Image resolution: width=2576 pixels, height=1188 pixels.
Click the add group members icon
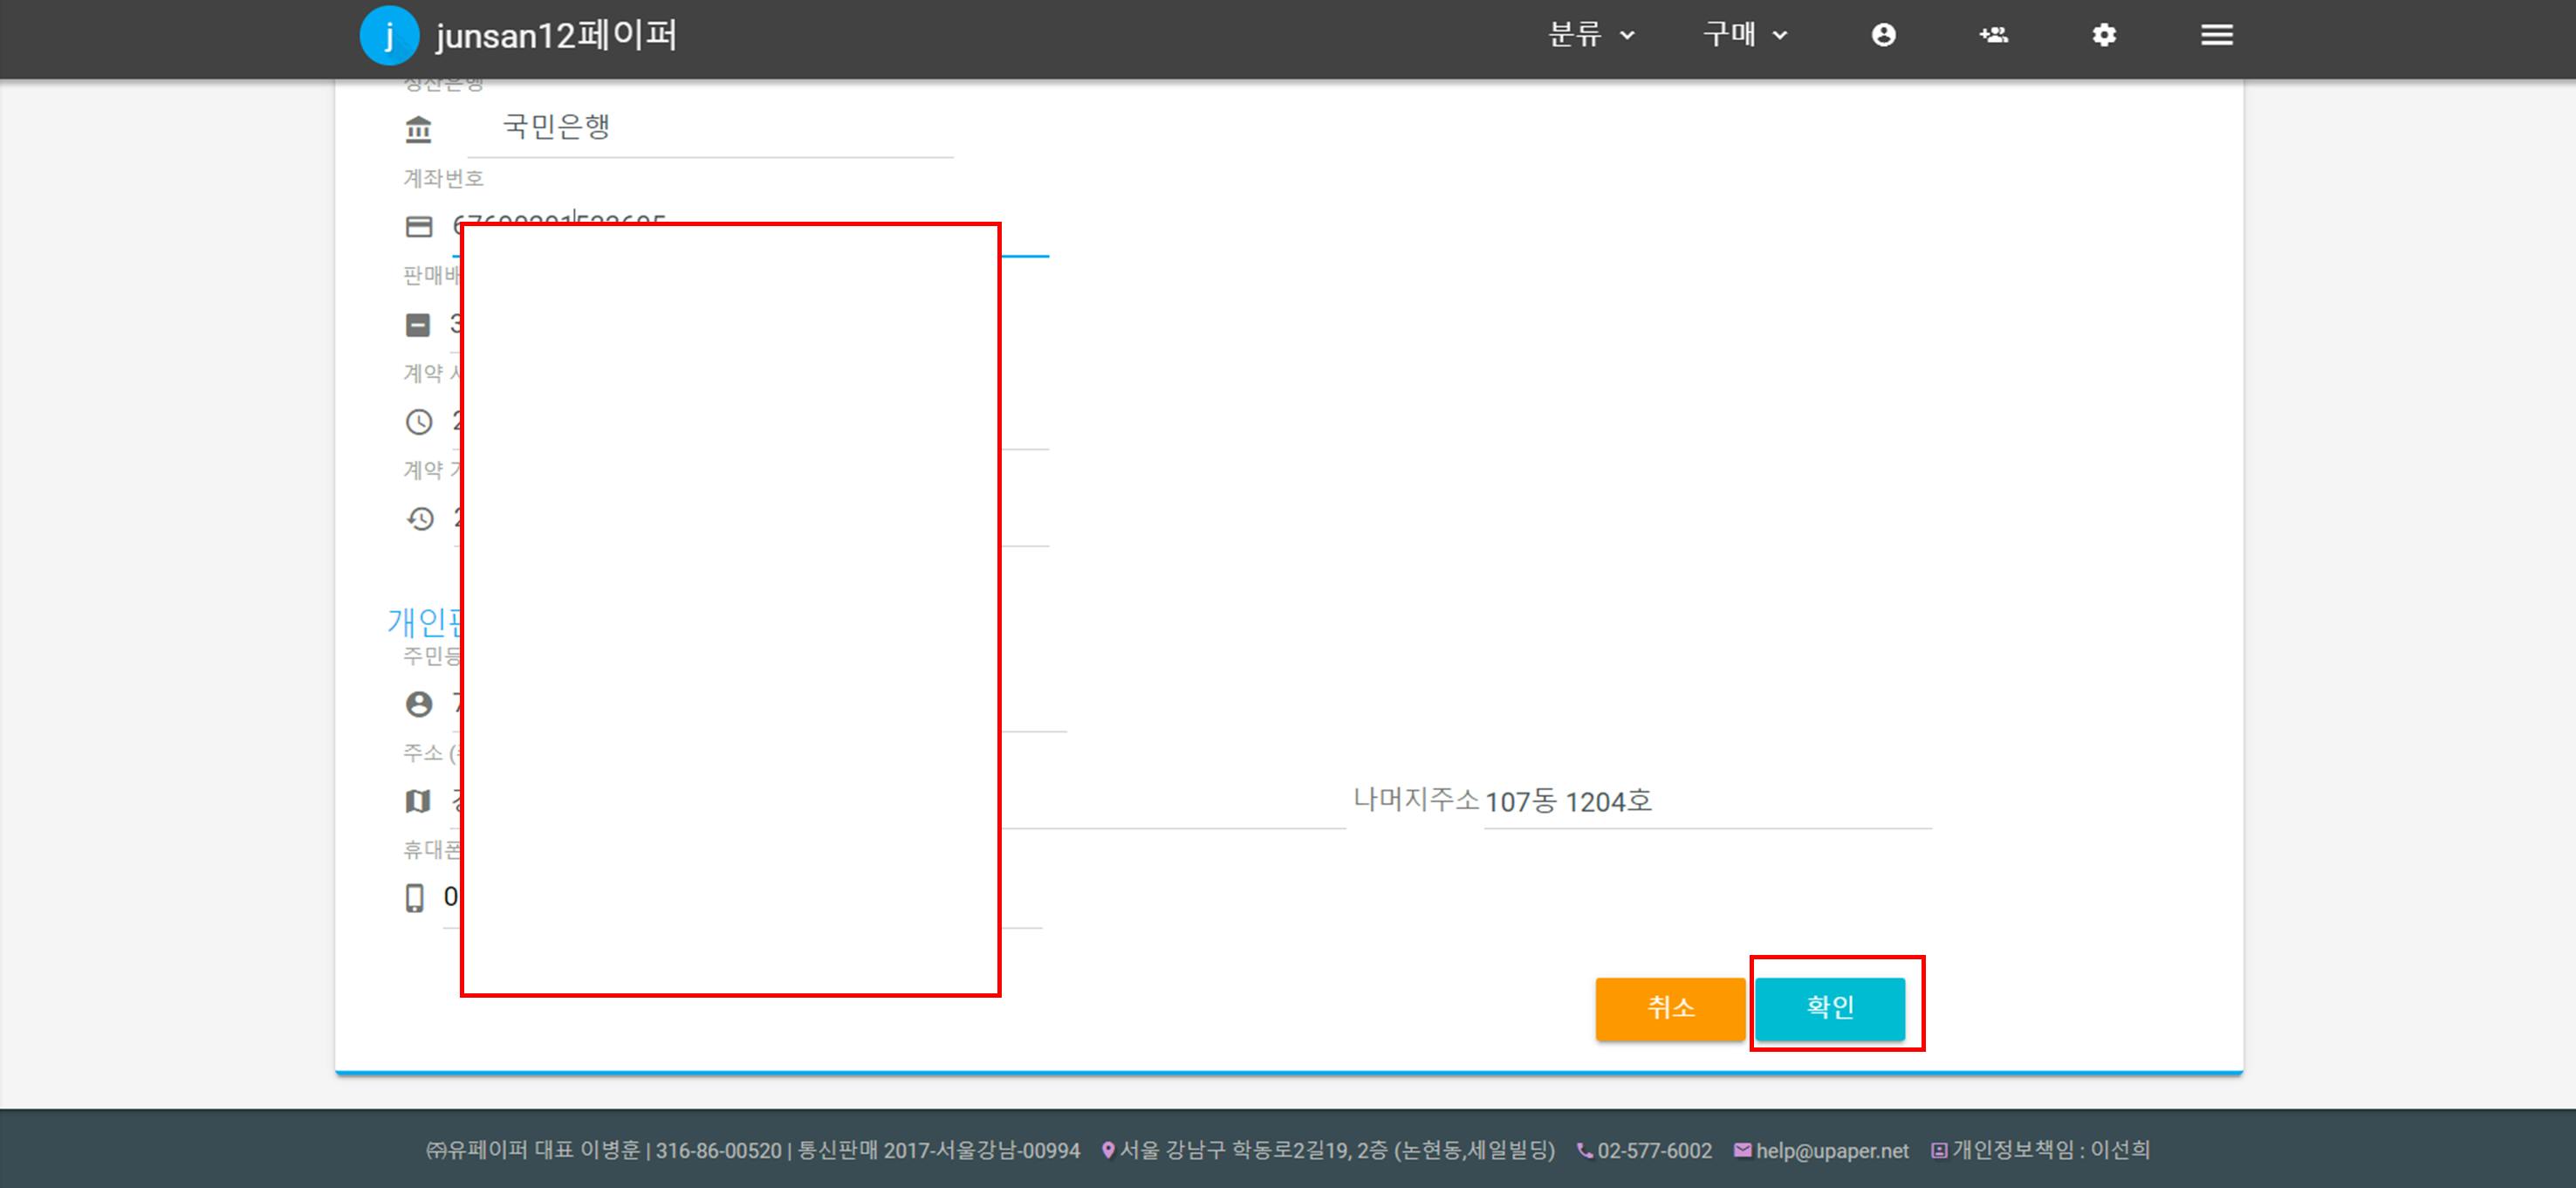pos(1993,35)
